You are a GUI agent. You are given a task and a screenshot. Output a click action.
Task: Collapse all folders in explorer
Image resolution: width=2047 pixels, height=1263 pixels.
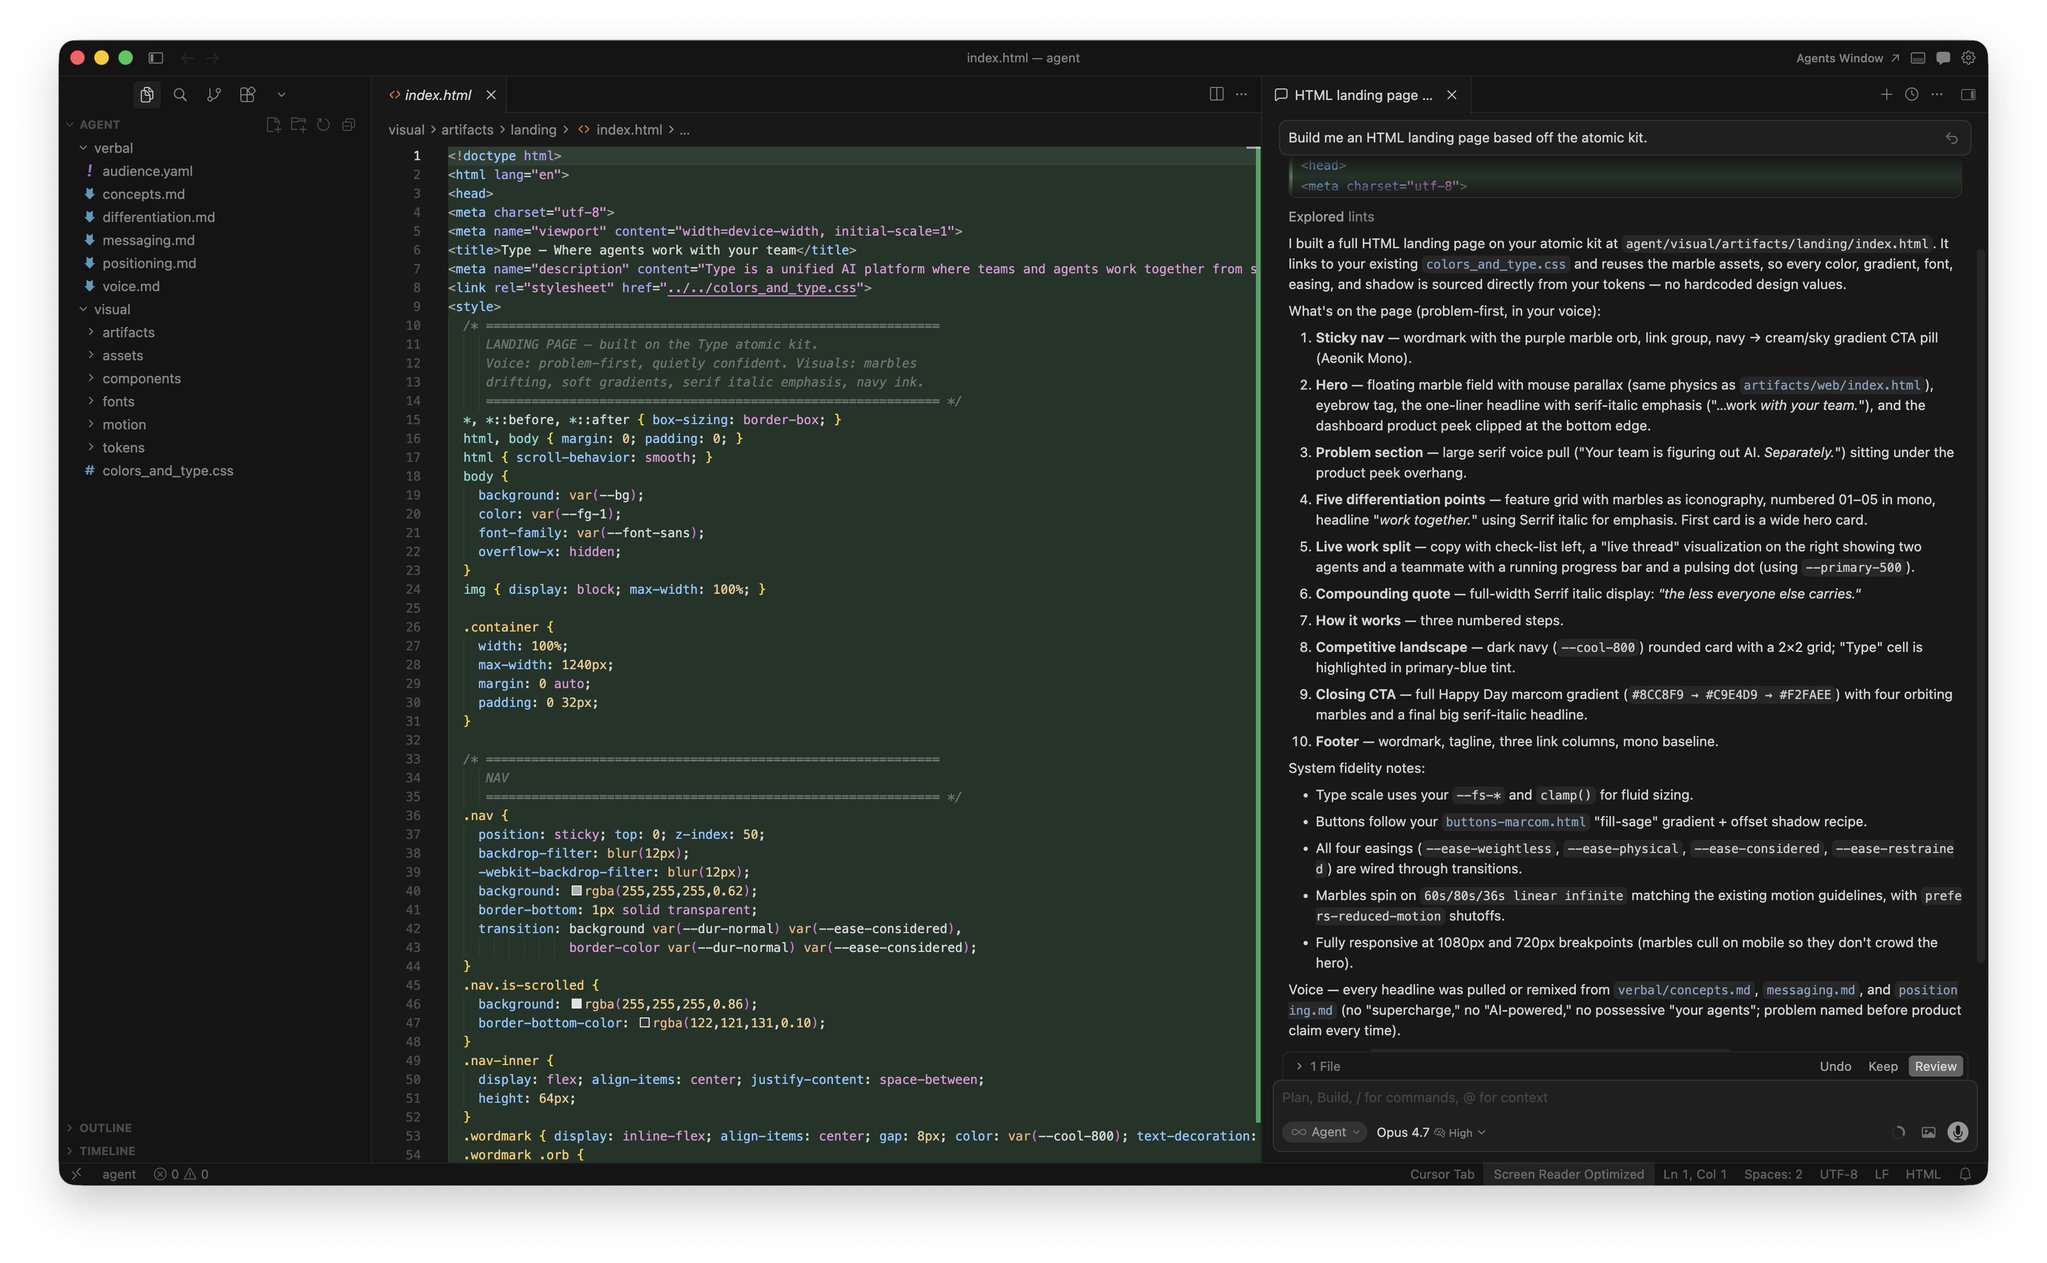point(349,125)
